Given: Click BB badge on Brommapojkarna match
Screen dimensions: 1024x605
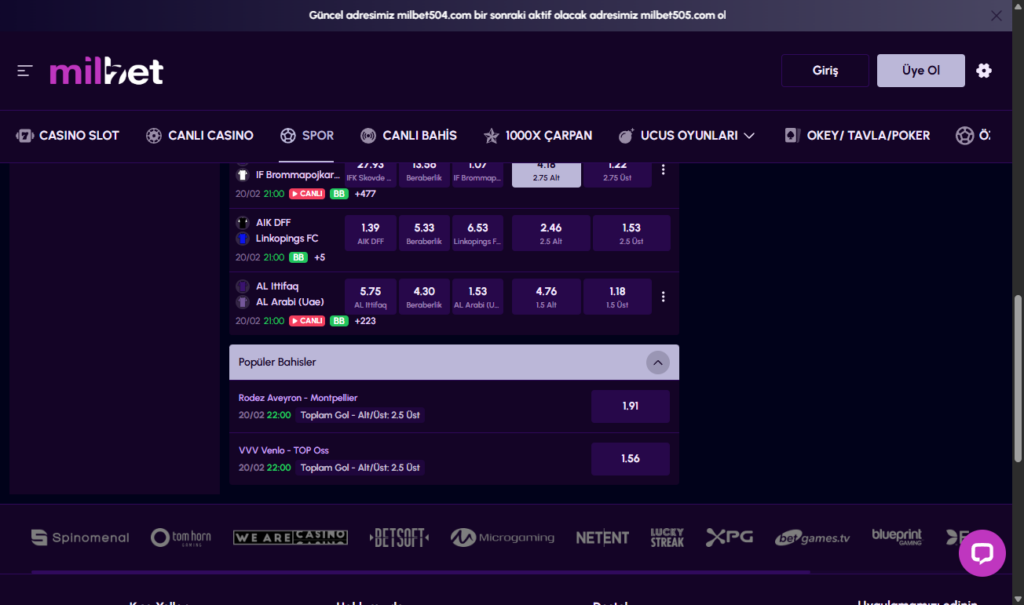Looking at the screenshot, I should (x=339, y=194).
